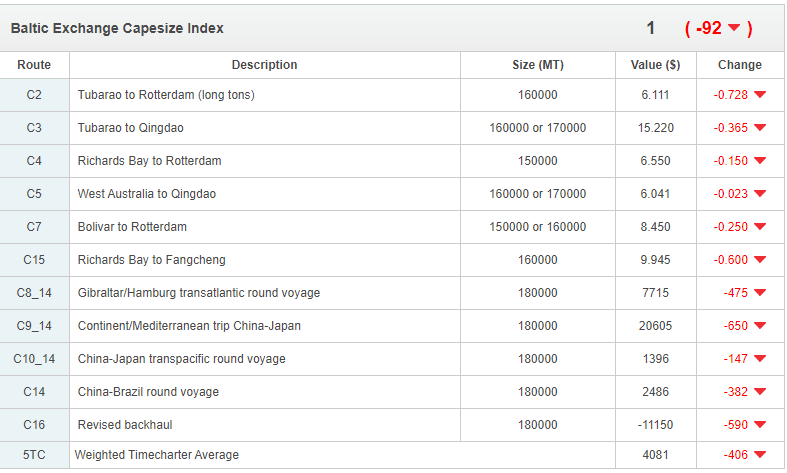Click the Change column header
Screen dimensions: 787x473
tap(740, 65)
